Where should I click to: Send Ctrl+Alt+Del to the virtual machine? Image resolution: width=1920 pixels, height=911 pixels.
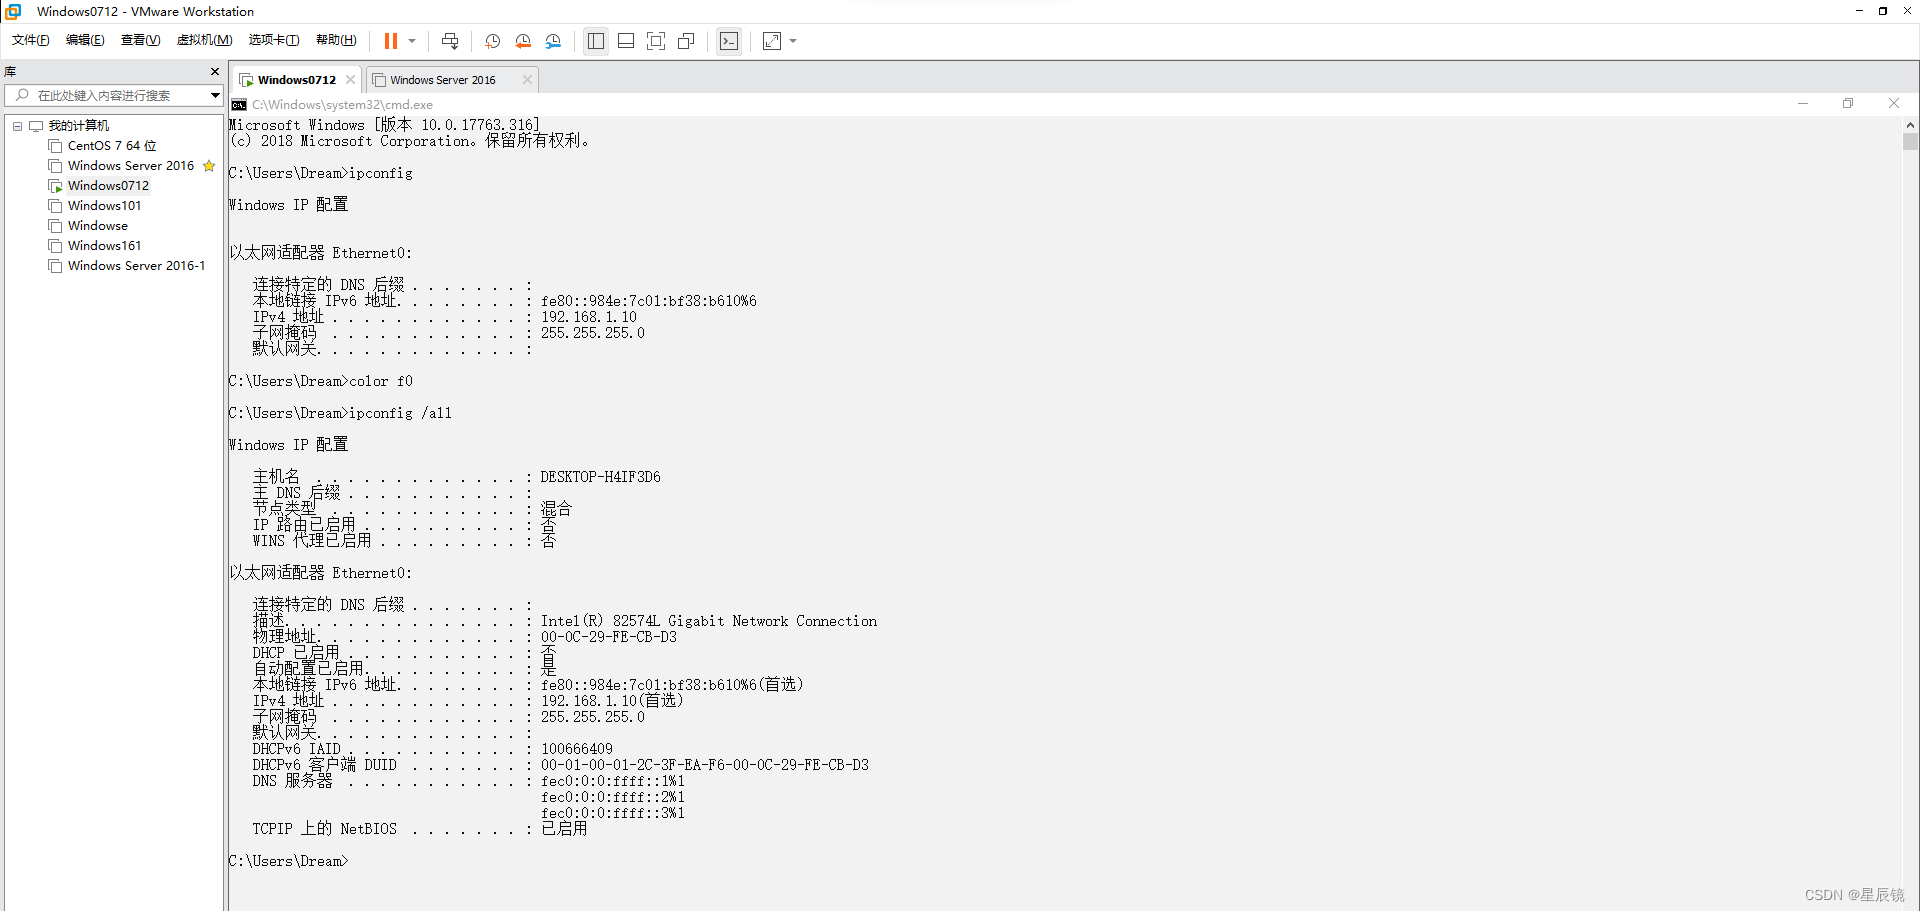(x=450, y=41)
